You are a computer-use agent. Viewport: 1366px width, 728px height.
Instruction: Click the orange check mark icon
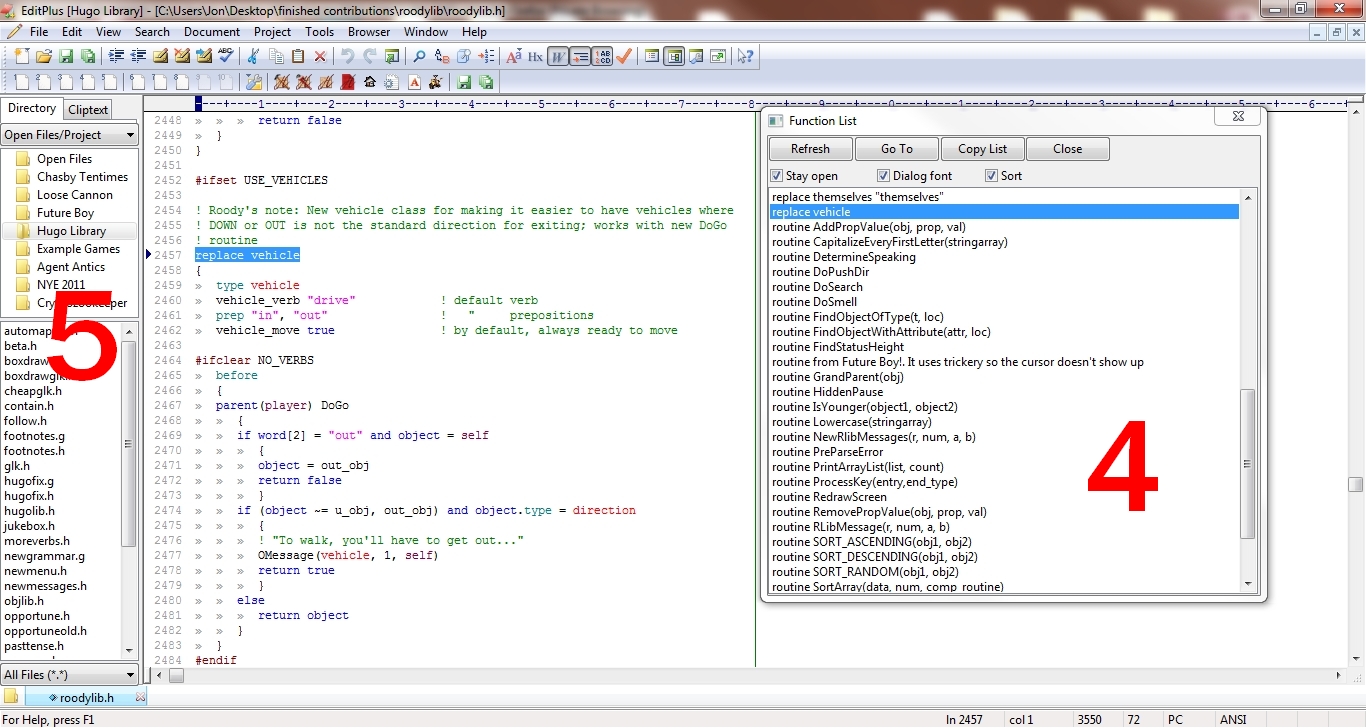tap(624, 56)
